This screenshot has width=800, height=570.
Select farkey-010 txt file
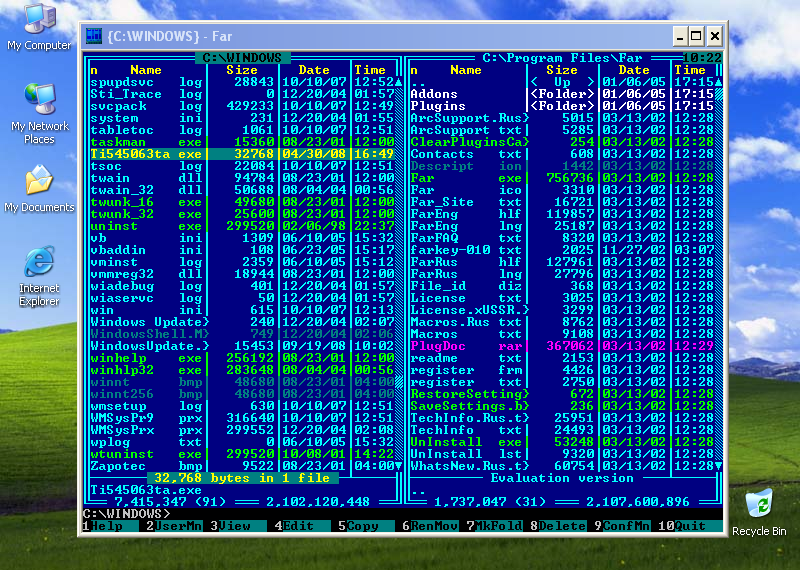pos(562,250)
